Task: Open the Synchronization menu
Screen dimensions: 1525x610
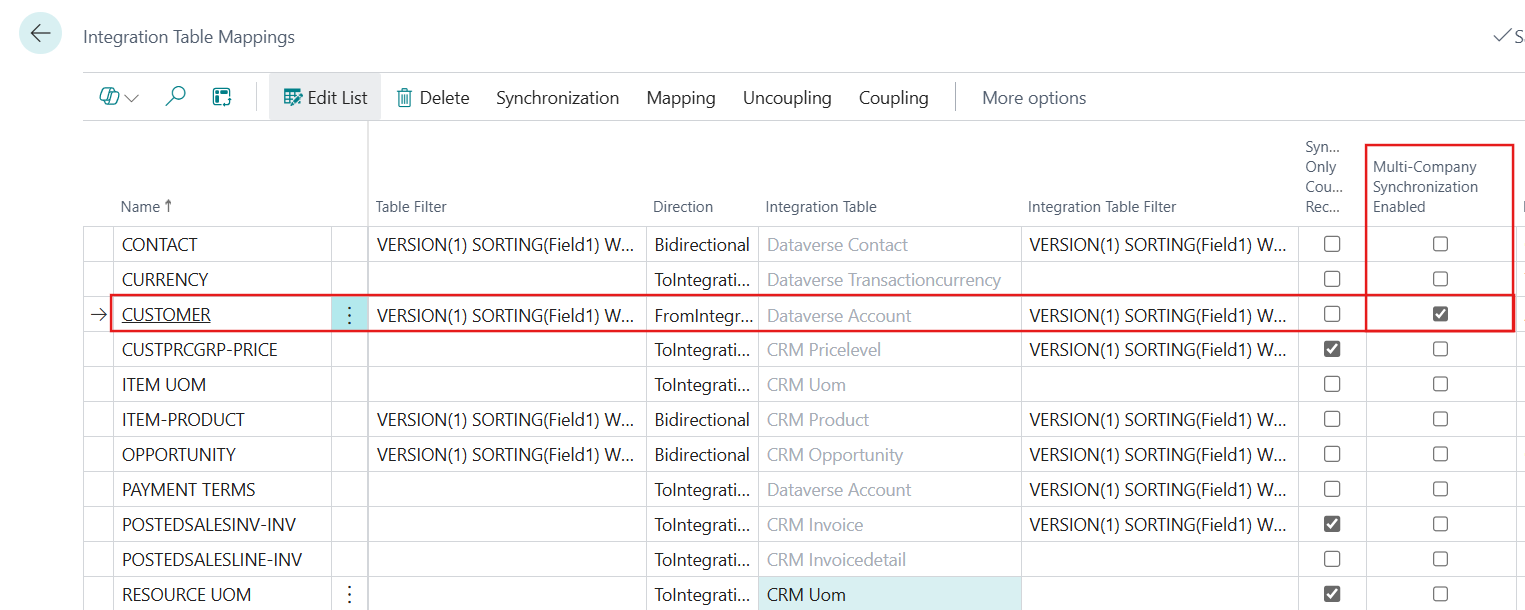Action: (557, 96)
